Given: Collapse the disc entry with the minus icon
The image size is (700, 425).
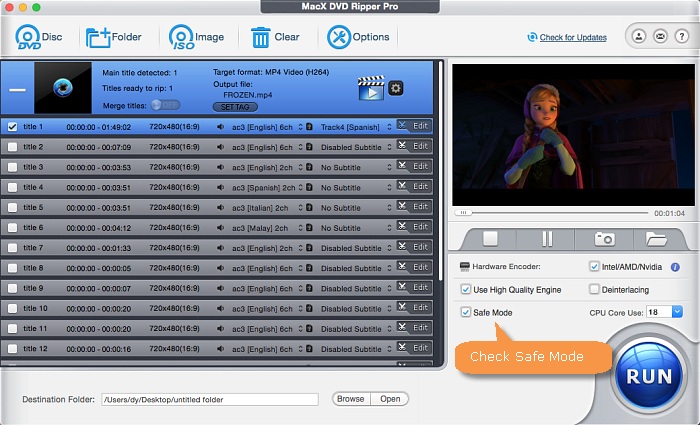Looking at the screenshot, I should click(17, 90).
